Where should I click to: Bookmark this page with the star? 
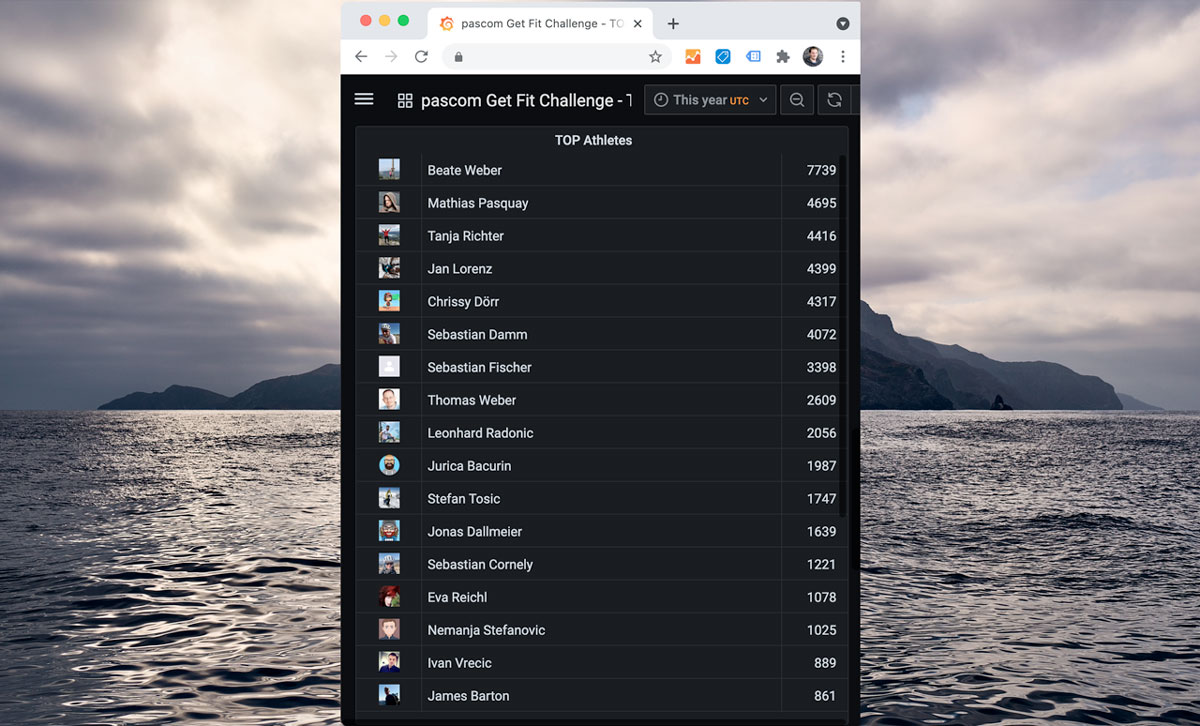(655, 57)
